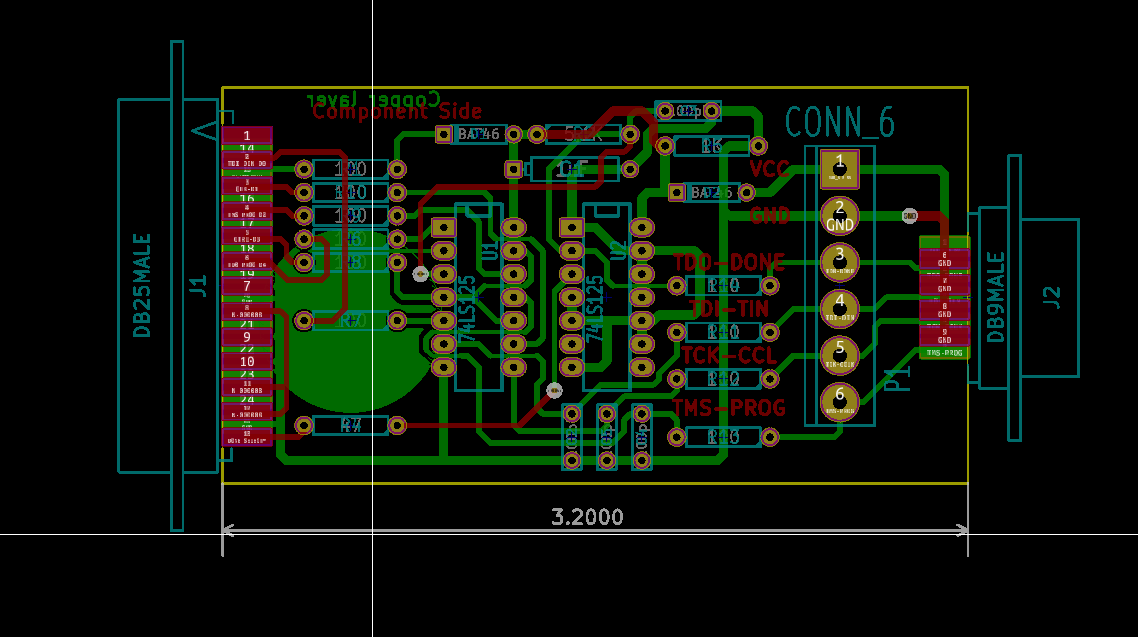
Task: Select round pad 5 of CONN_6
Action: 840,356
